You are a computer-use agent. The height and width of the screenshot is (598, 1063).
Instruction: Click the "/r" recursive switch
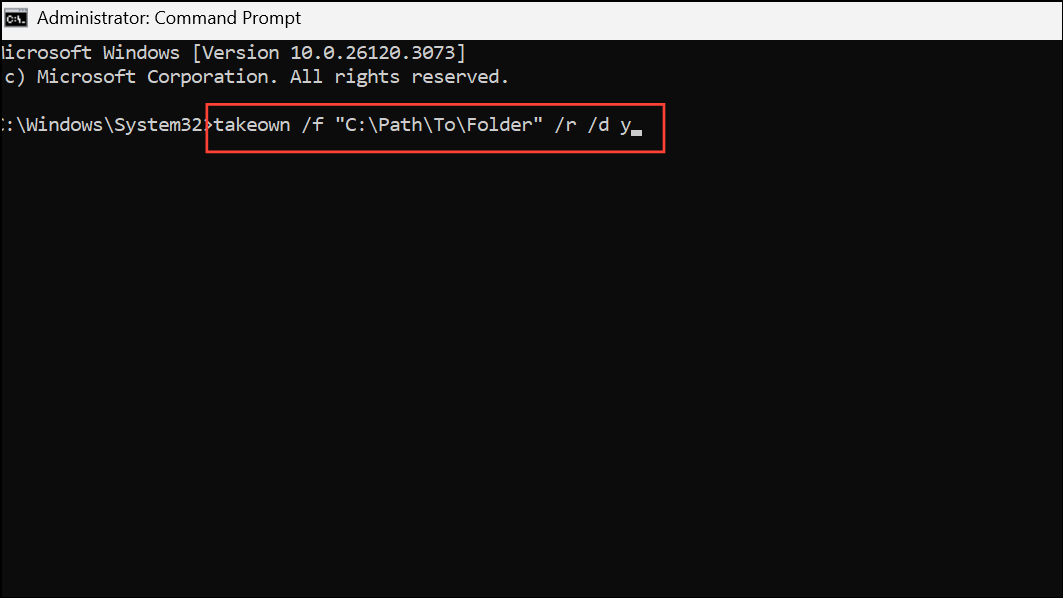tap(565, 125)
